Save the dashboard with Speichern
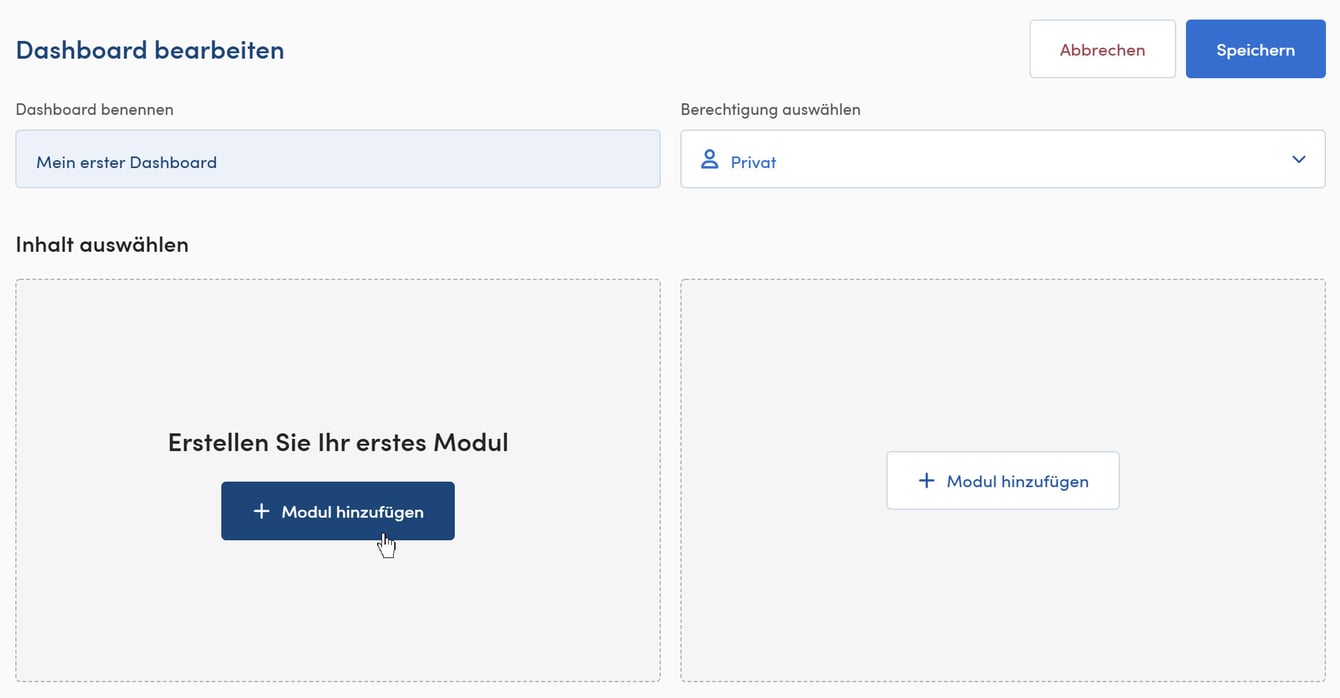Viewport: 1340px width, 698px height. [1255, 48]
